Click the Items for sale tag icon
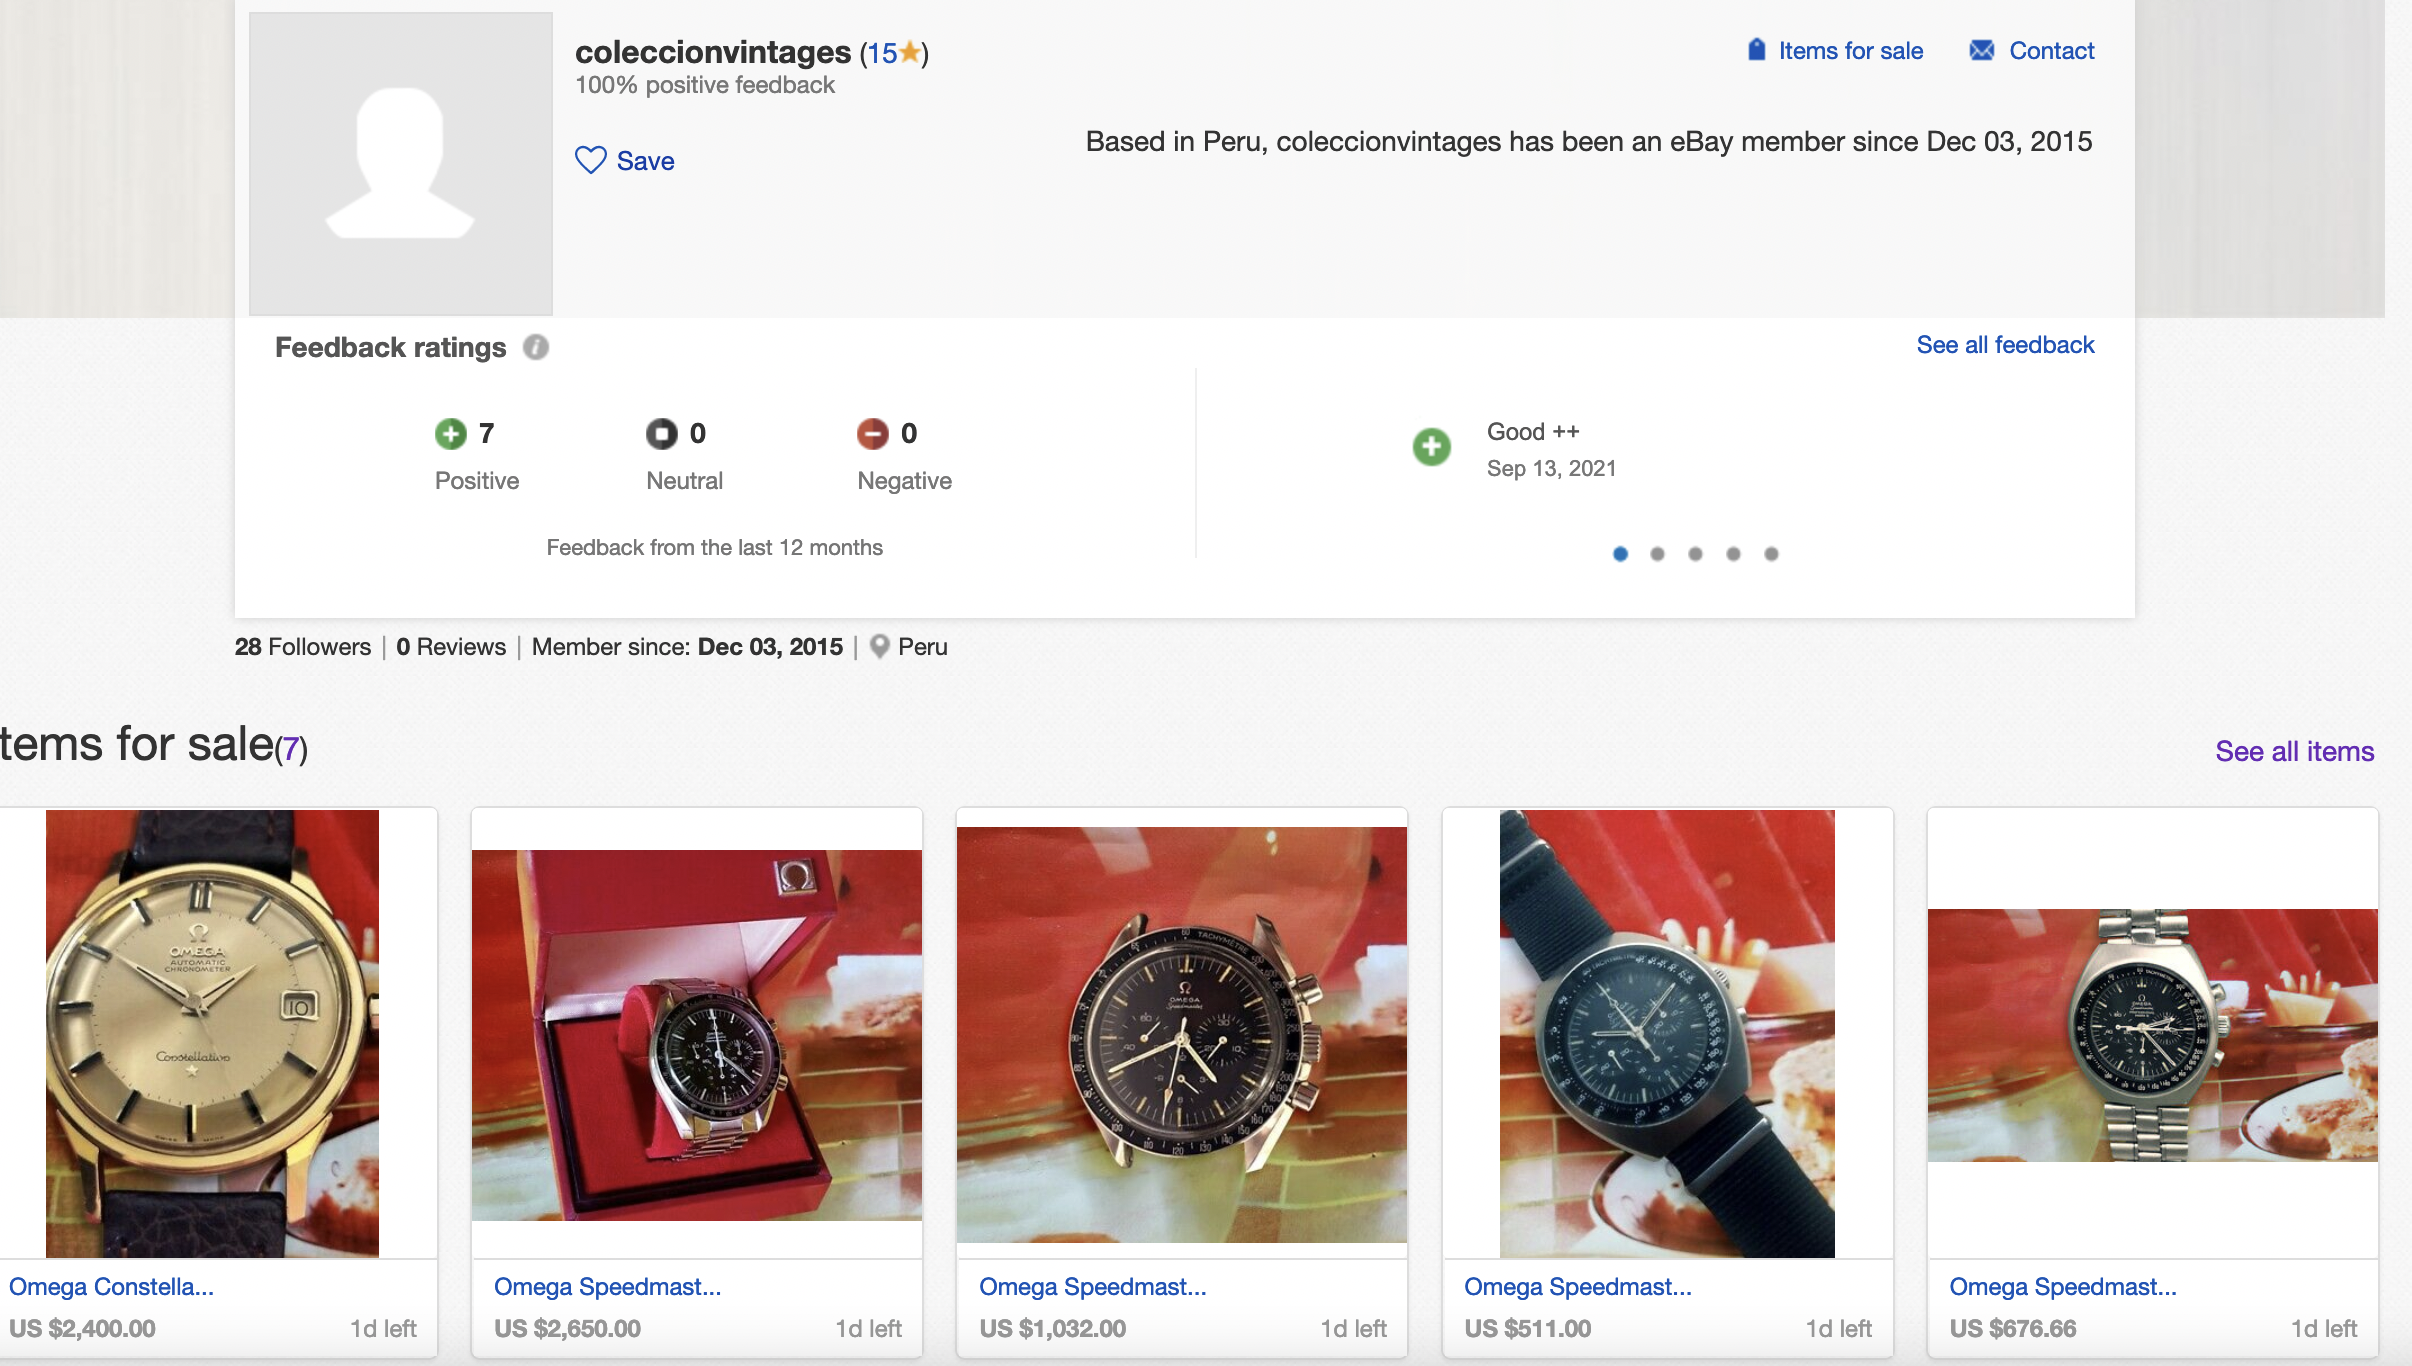This screenshot has height=1366, width=2412. pos(1756,50)
